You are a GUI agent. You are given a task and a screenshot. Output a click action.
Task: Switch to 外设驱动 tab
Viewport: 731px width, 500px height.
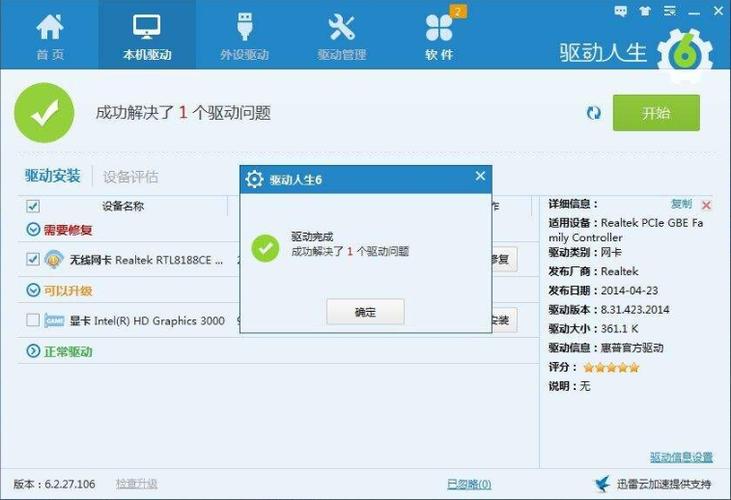[x=245, y=37]
